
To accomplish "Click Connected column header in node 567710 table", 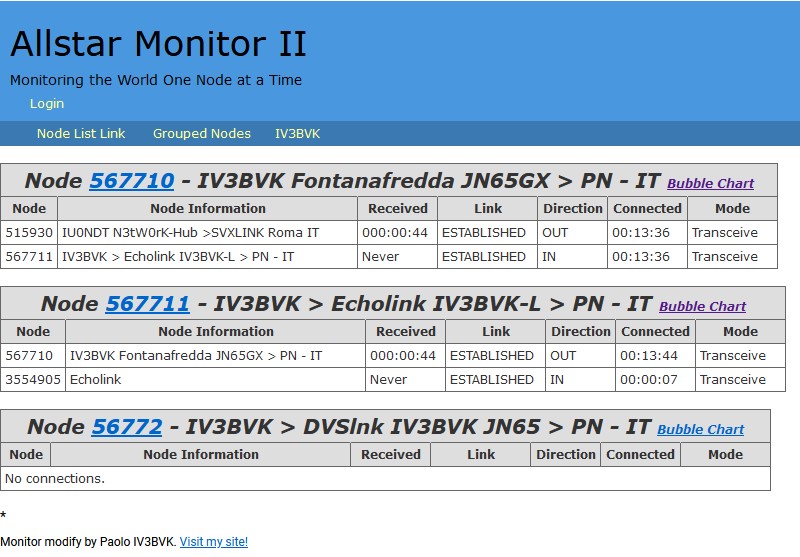I will point(647,209).
